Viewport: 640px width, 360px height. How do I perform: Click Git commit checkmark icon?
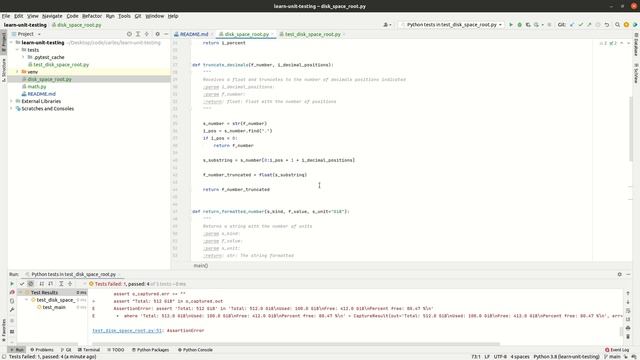580,25
